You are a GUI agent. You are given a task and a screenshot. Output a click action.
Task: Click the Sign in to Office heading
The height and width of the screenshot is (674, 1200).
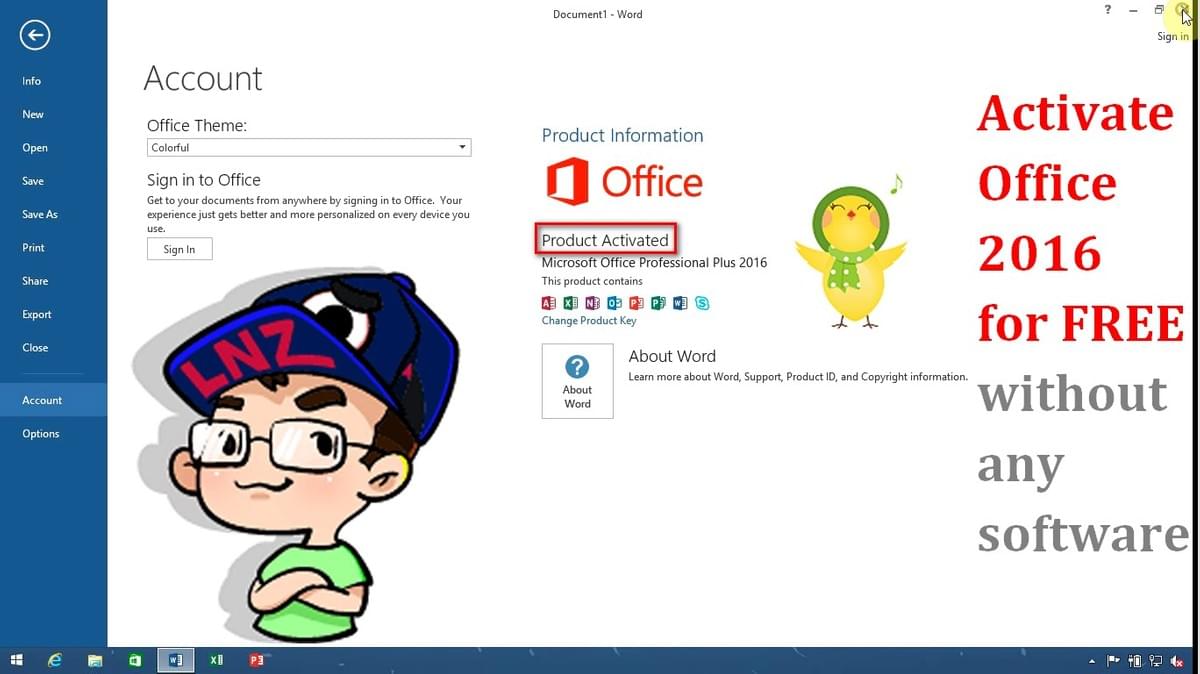204,180
